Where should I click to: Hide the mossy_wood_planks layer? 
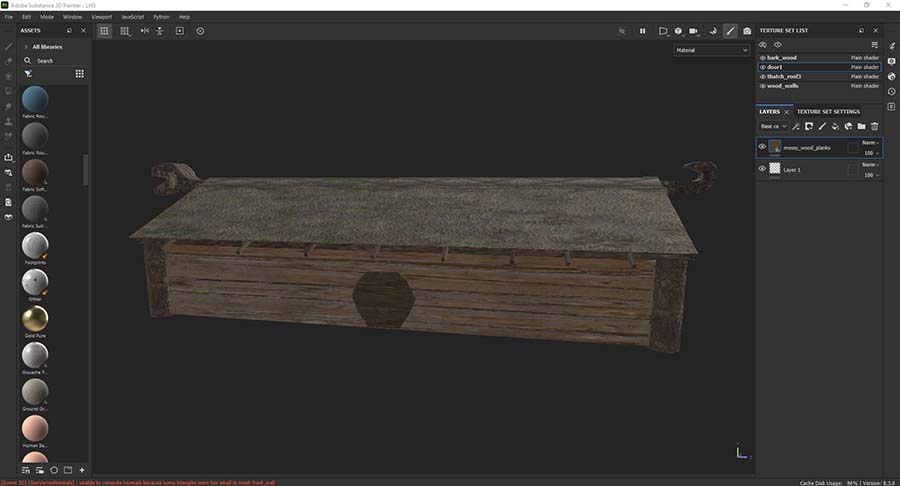point(762,147)
